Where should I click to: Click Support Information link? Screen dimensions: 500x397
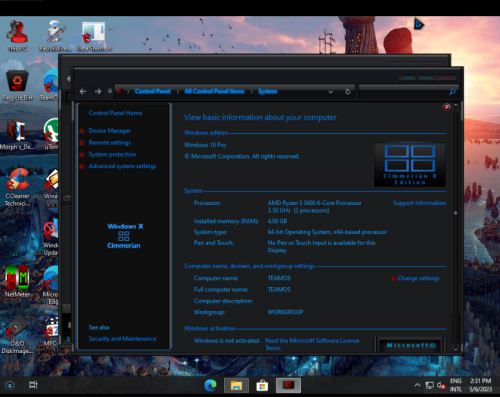tap(419, 203)
